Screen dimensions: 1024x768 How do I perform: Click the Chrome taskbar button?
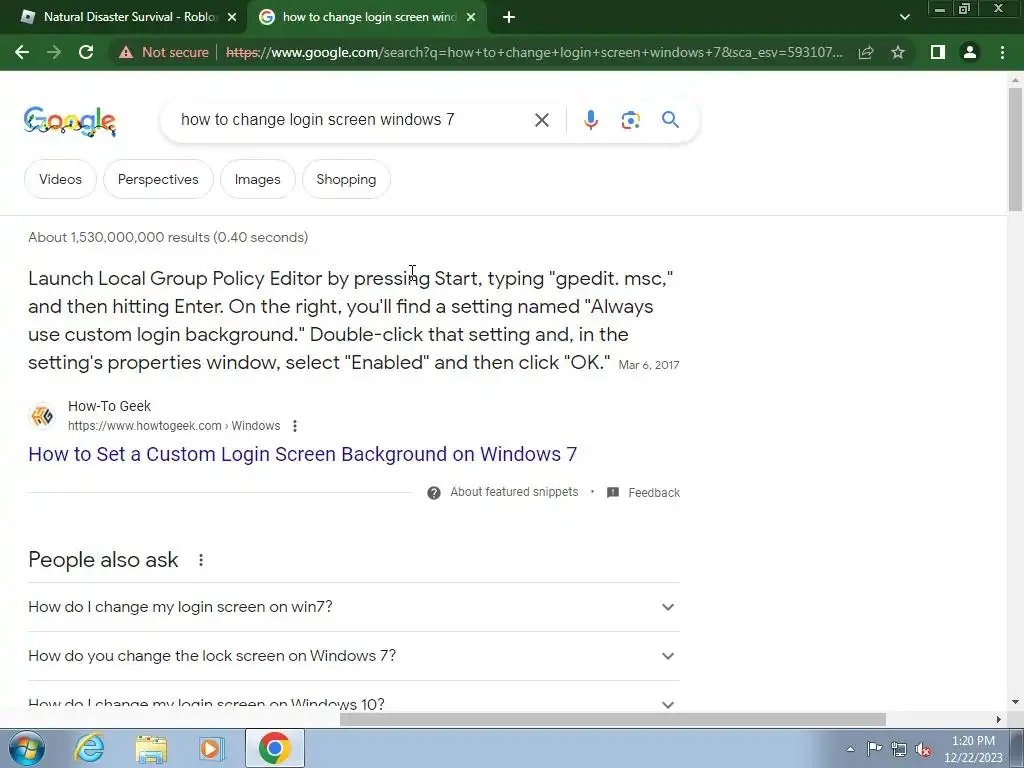[x=275, y=748]
